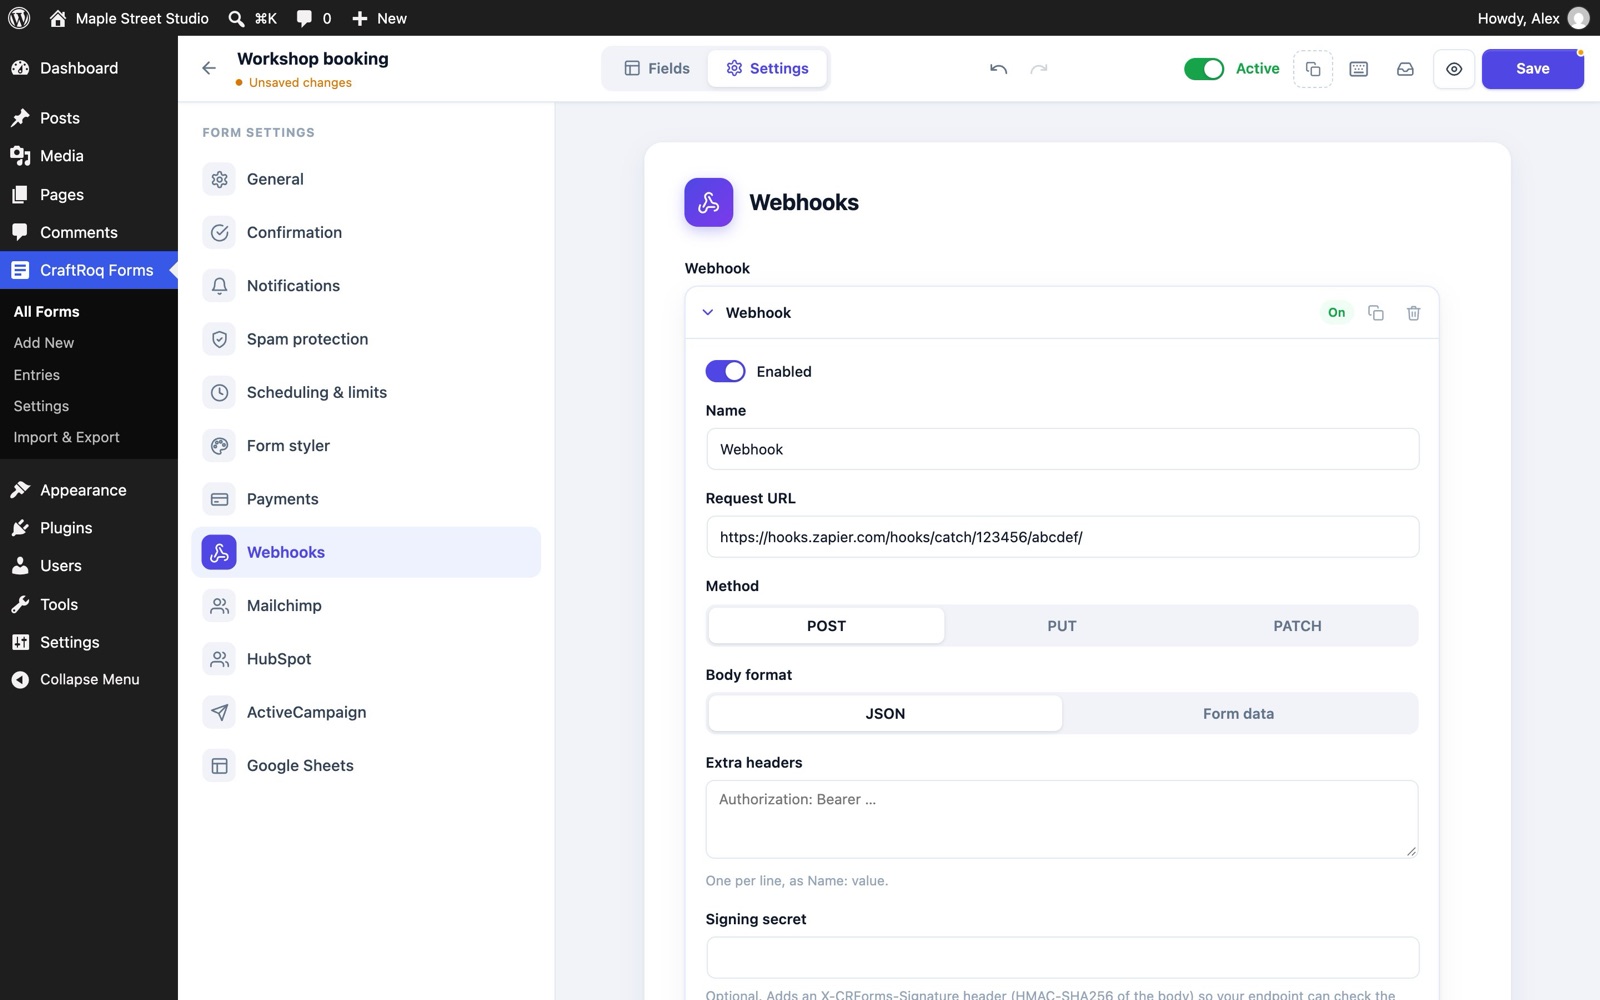This screenshot has height=1000, width=1600.
Task: Click the Save button
Action: pos(1532,69)
